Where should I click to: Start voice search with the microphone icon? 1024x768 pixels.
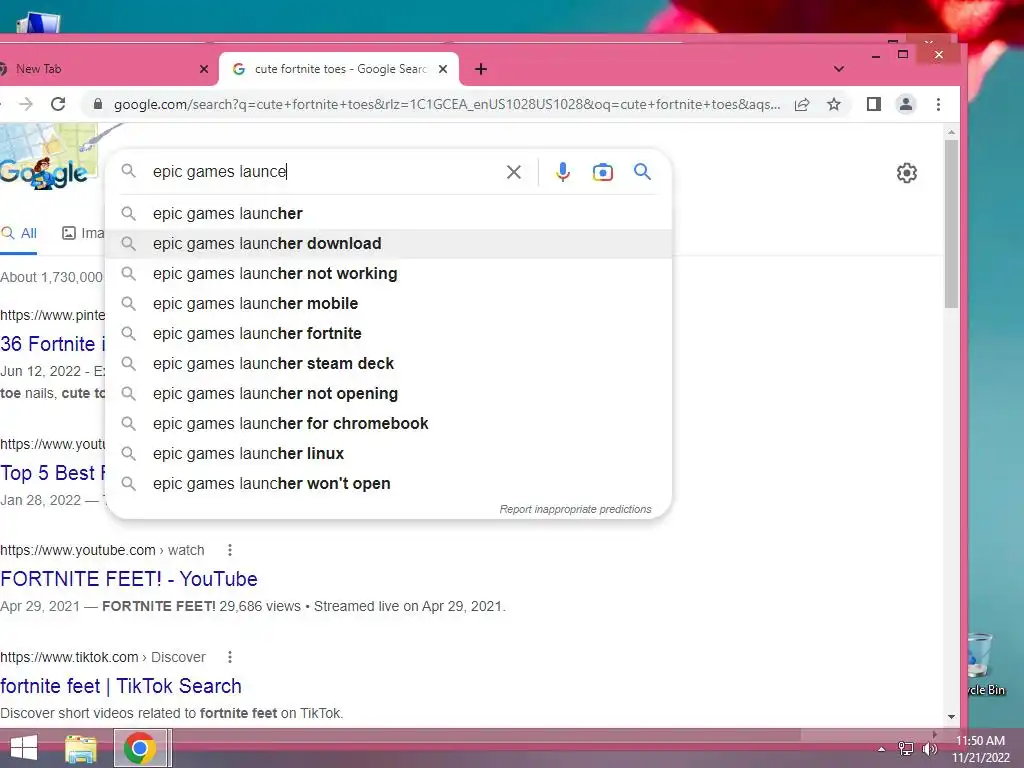[562, 172]
